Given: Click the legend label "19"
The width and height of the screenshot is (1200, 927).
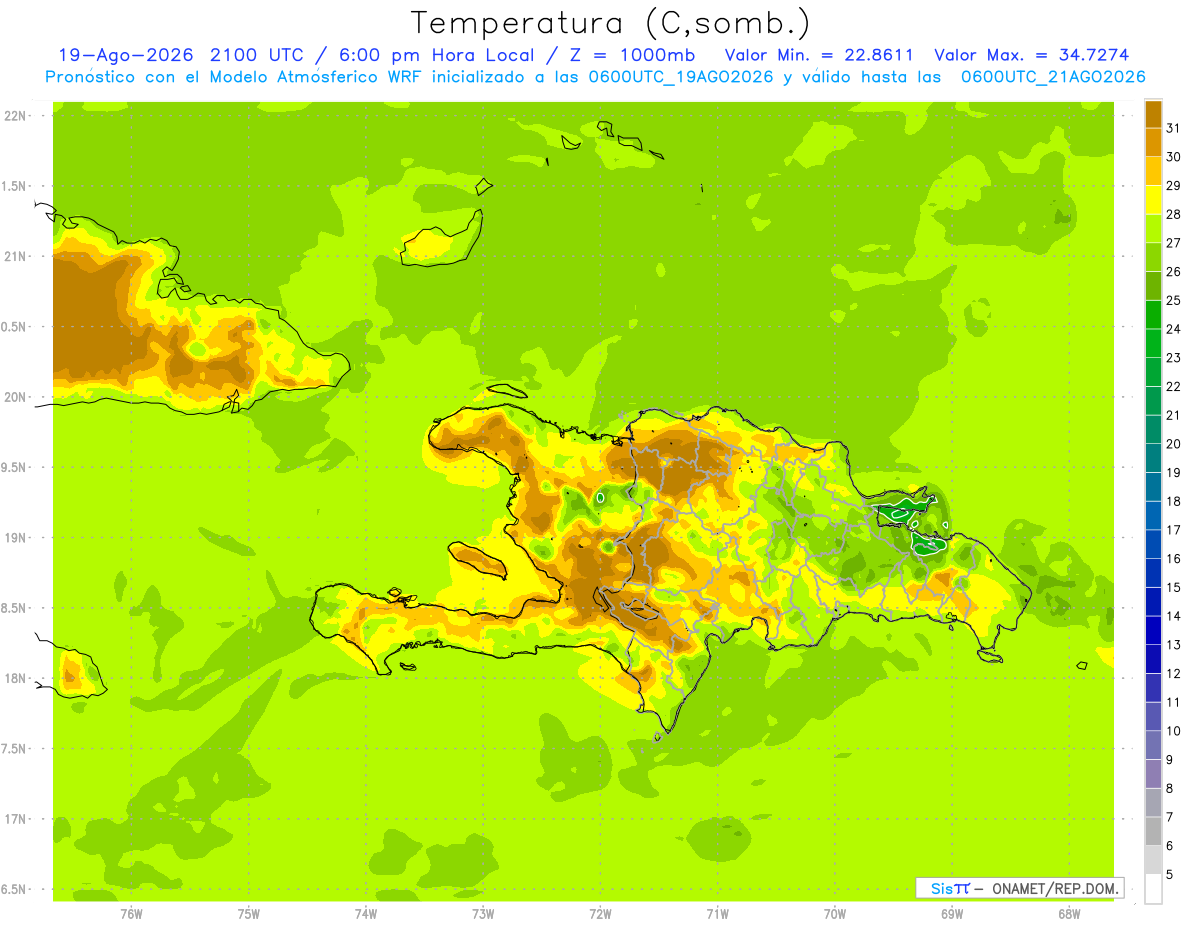Looking at the screenshot, I should pyautogui.click(x=1173, y=472).
